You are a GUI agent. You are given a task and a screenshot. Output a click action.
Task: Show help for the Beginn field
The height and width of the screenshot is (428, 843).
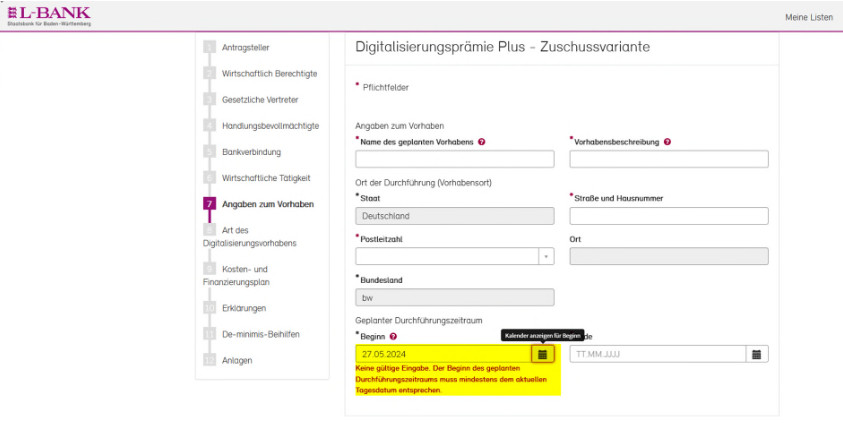393,337
